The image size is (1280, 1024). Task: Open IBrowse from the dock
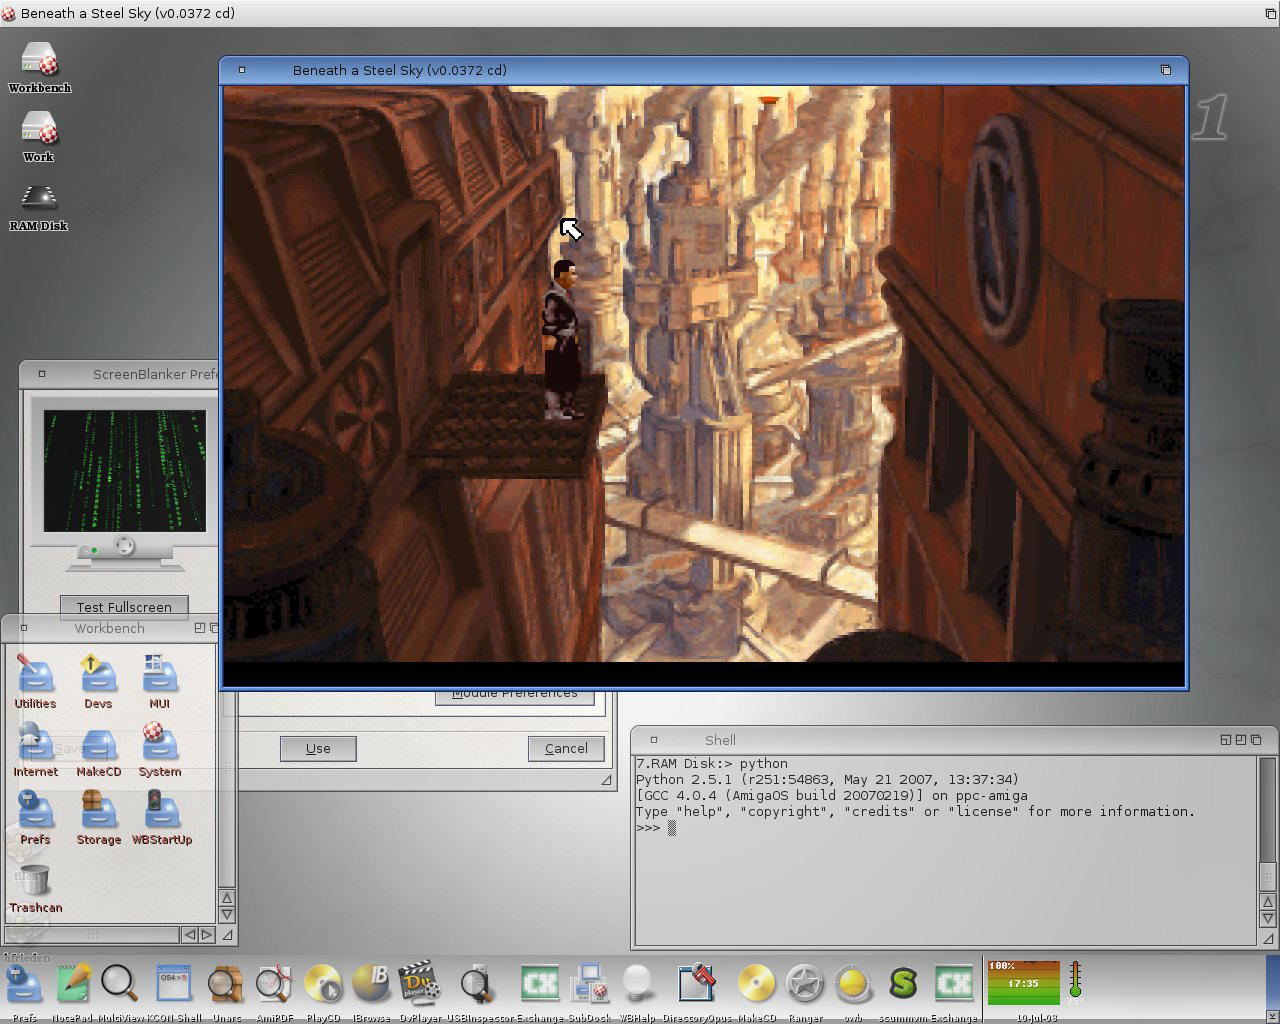[x=370, y=984]
